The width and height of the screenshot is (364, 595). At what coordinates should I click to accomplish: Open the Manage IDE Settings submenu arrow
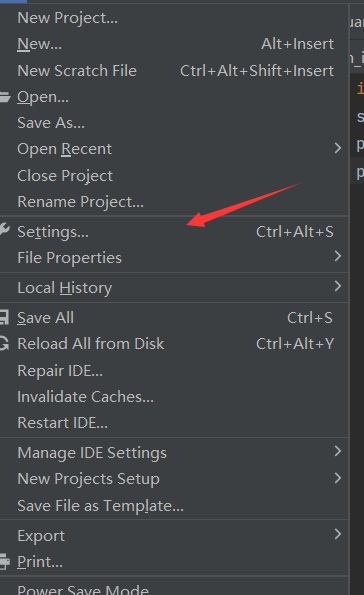coord(337,451)
